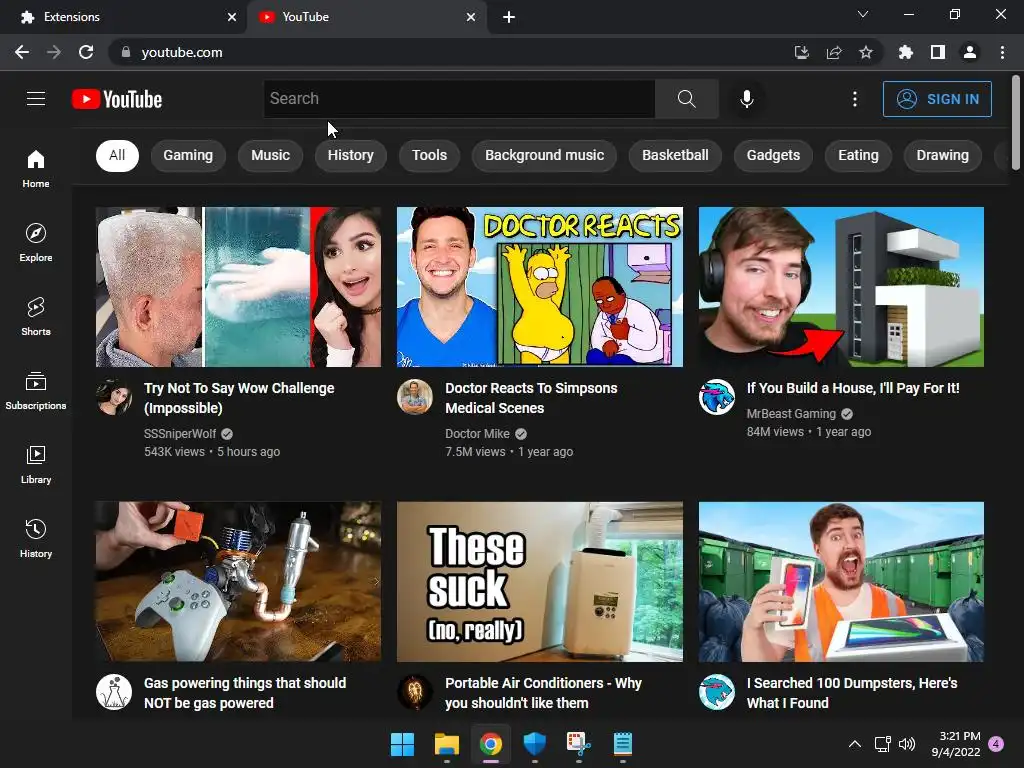Open Windows Security shield in taskbar
The image size is (1024, 768).
pyautogui.click(x=535, y=744)
